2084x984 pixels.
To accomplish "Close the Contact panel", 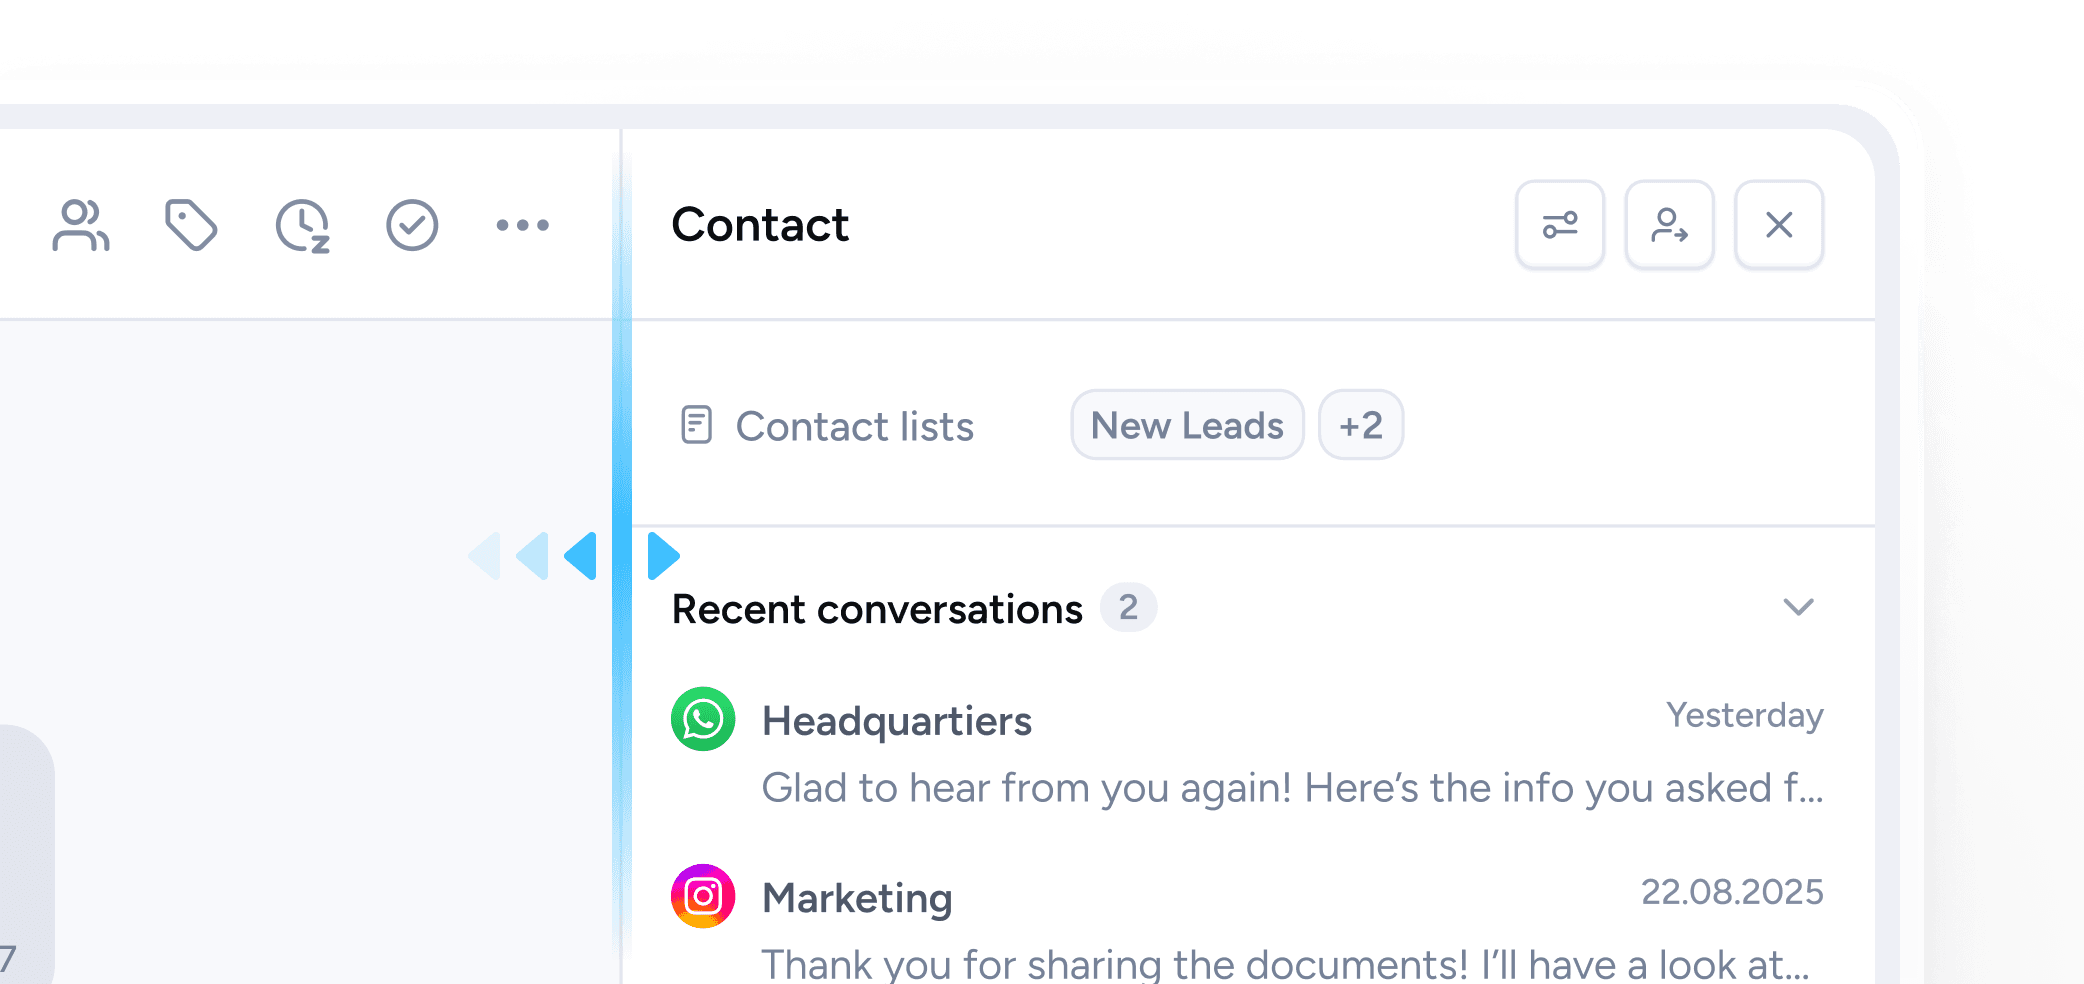I will (x=1778, y=225).
